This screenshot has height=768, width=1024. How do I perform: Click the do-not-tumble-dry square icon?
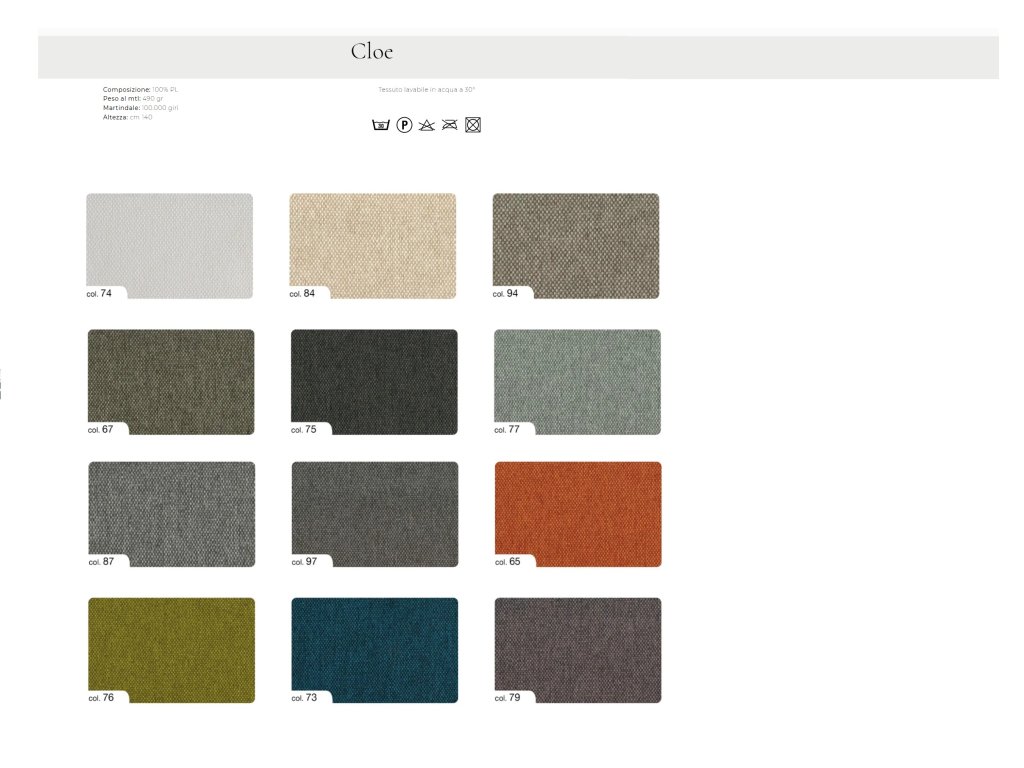[473, 125]
